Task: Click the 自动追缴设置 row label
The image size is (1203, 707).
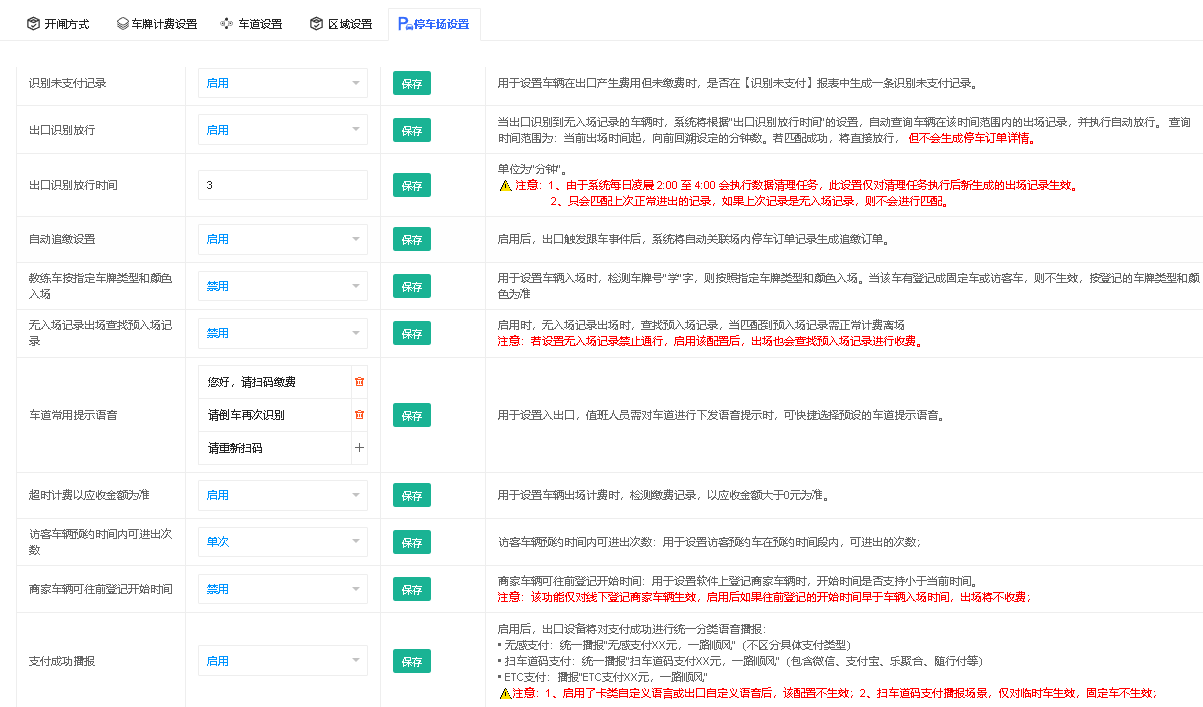Action: pyautogui.click(x=62, y=239)
